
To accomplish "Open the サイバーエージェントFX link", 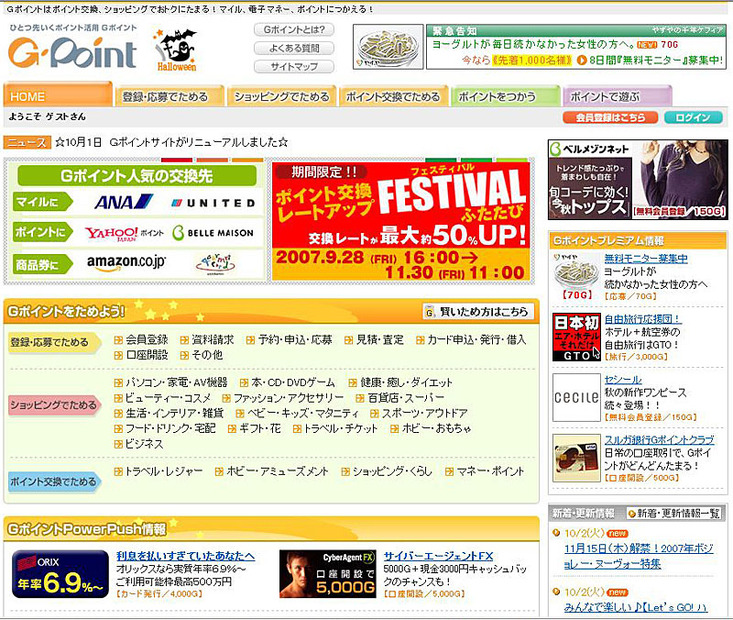I will tap(438, 555).
